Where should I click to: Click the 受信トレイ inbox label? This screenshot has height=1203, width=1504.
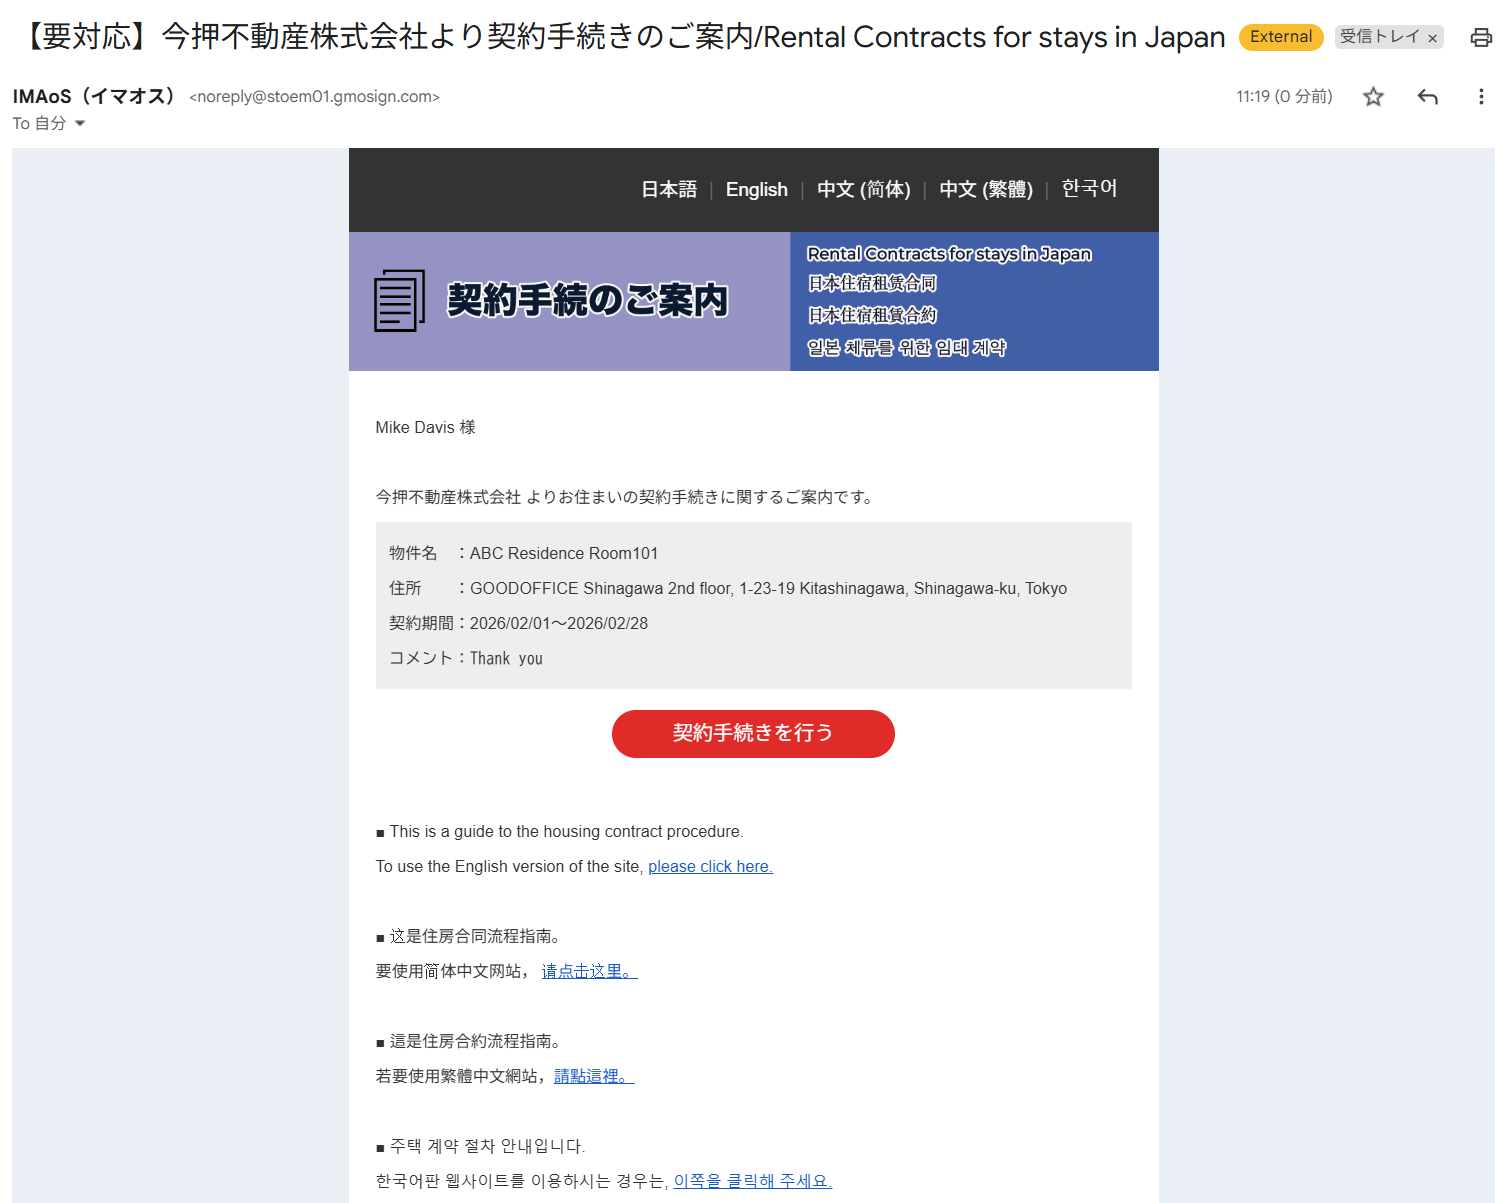coord(1379,37)
